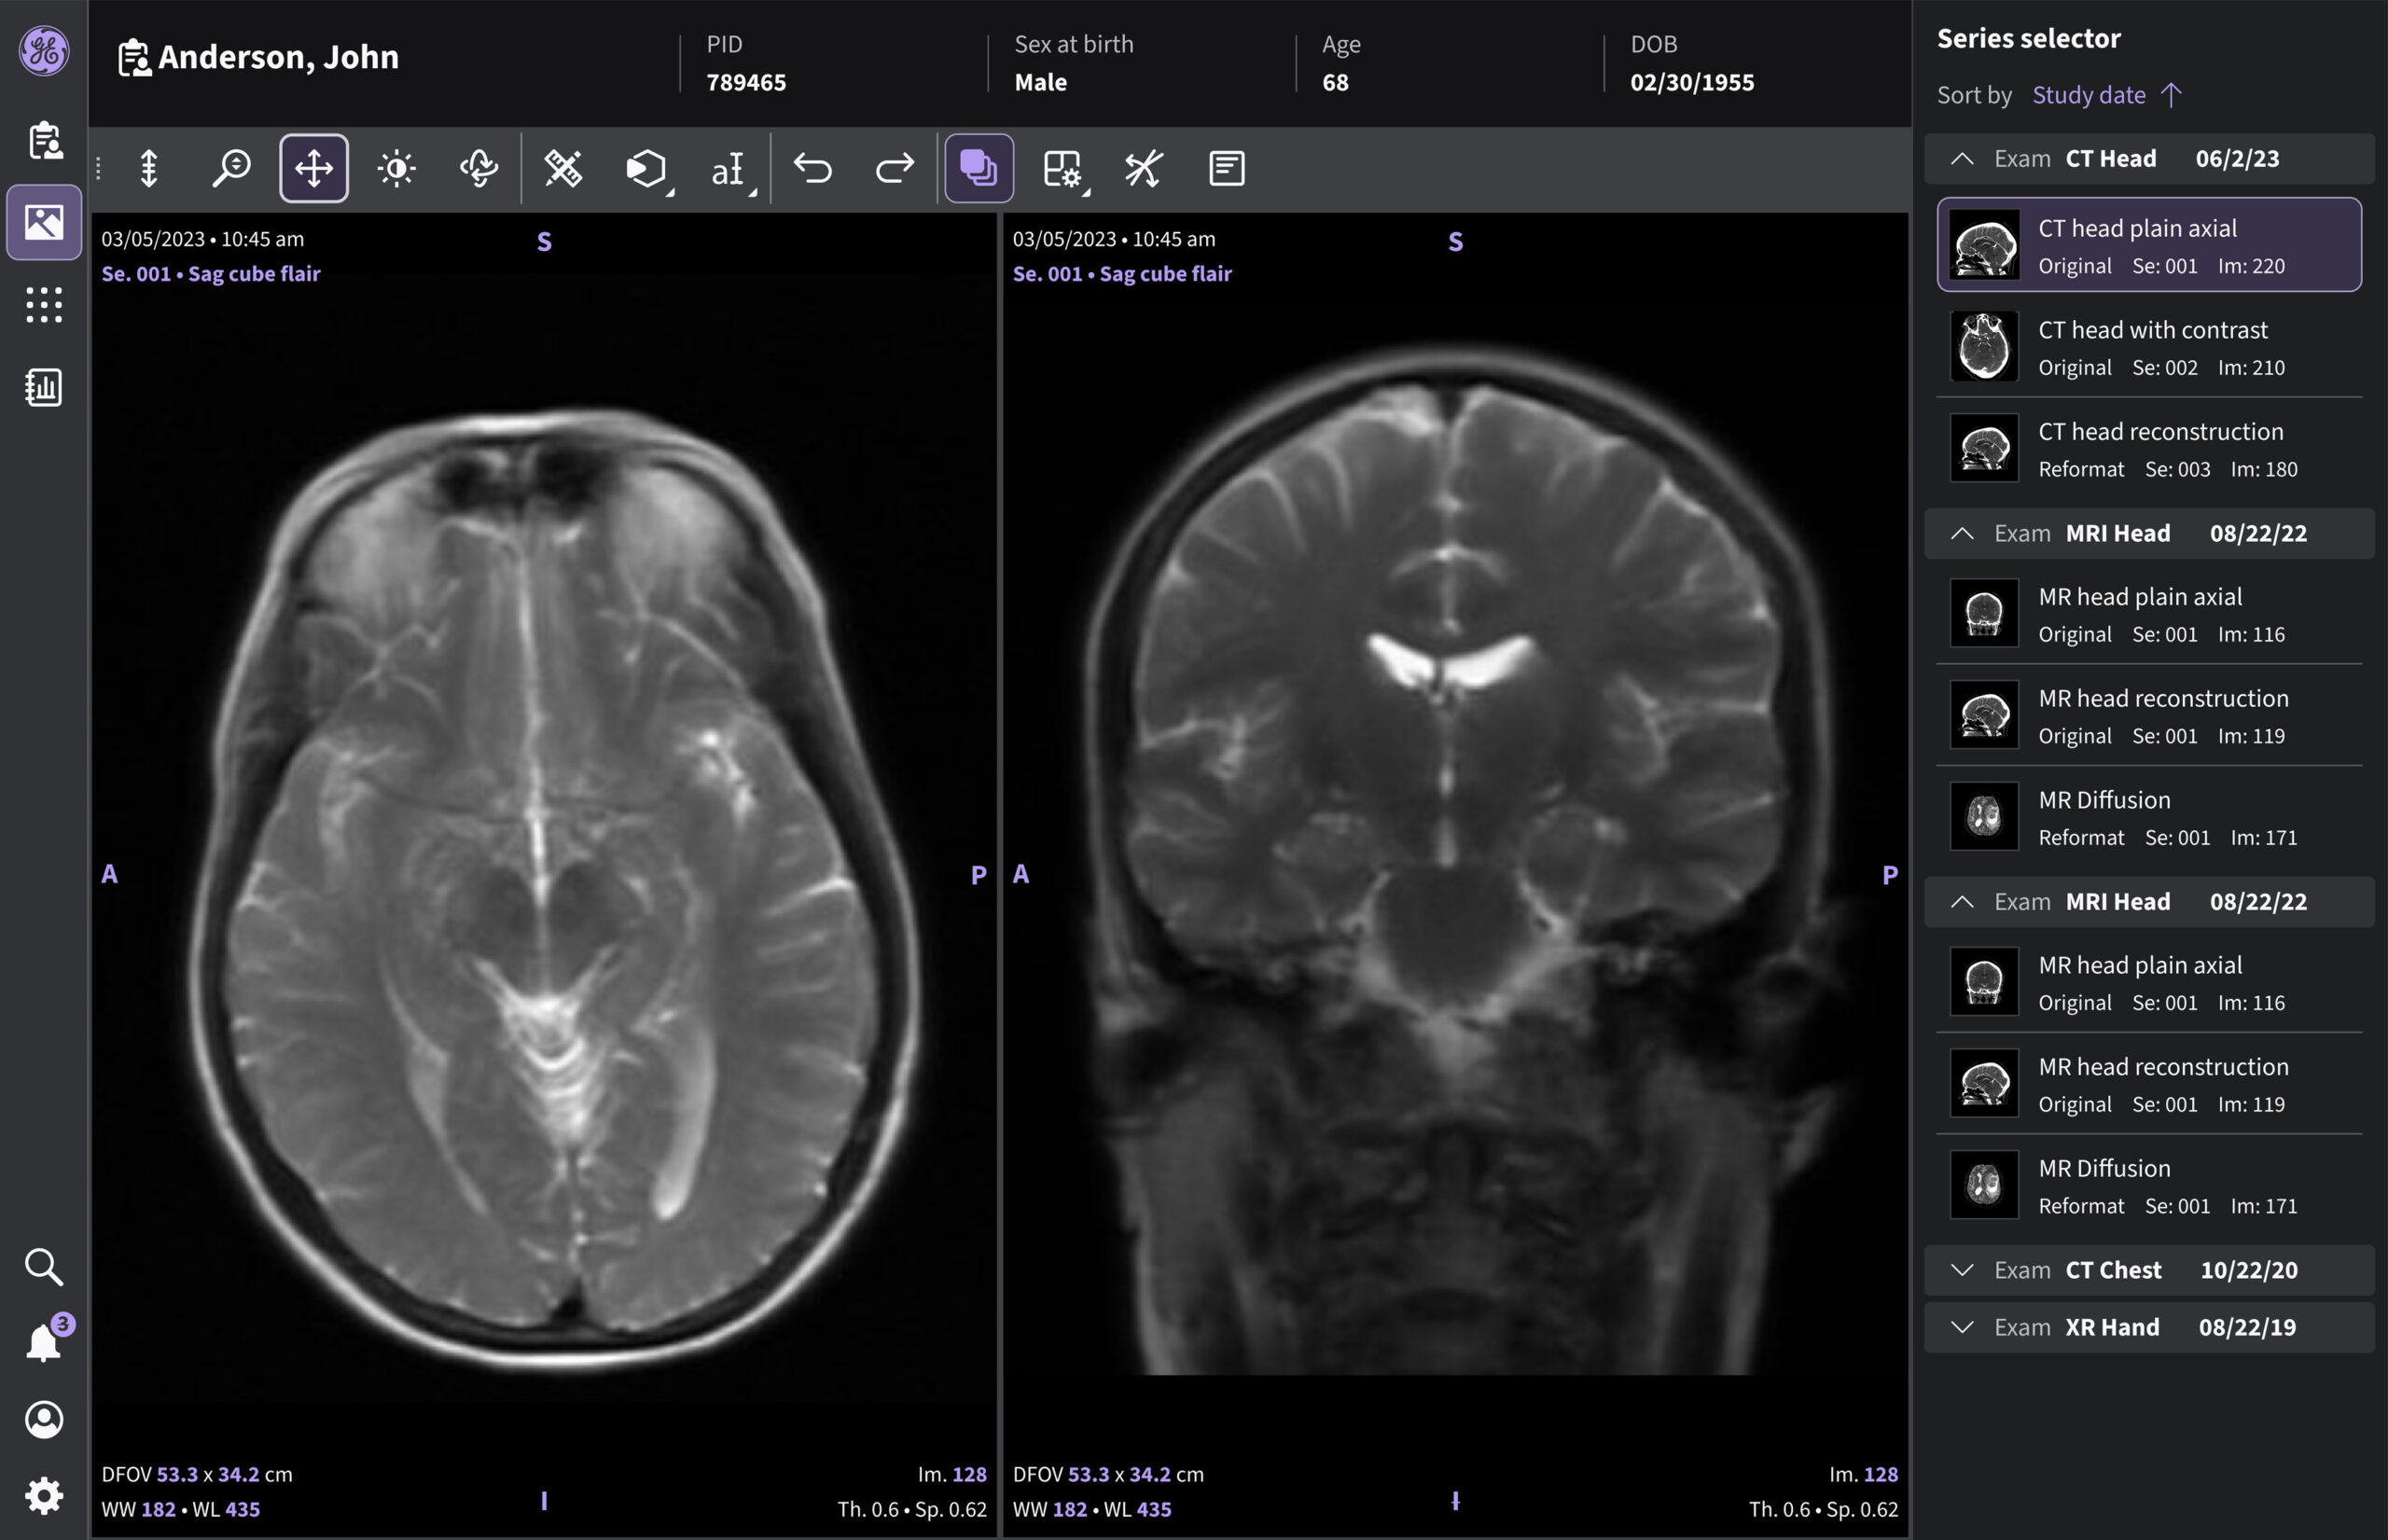
Task: Click the CT head reconstruction thumbnail
Action: [x=1984, y=449]
